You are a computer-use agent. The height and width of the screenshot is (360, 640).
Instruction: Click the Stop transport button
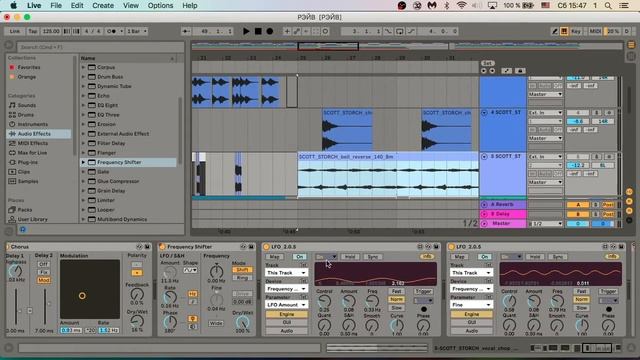pos(258,31)
